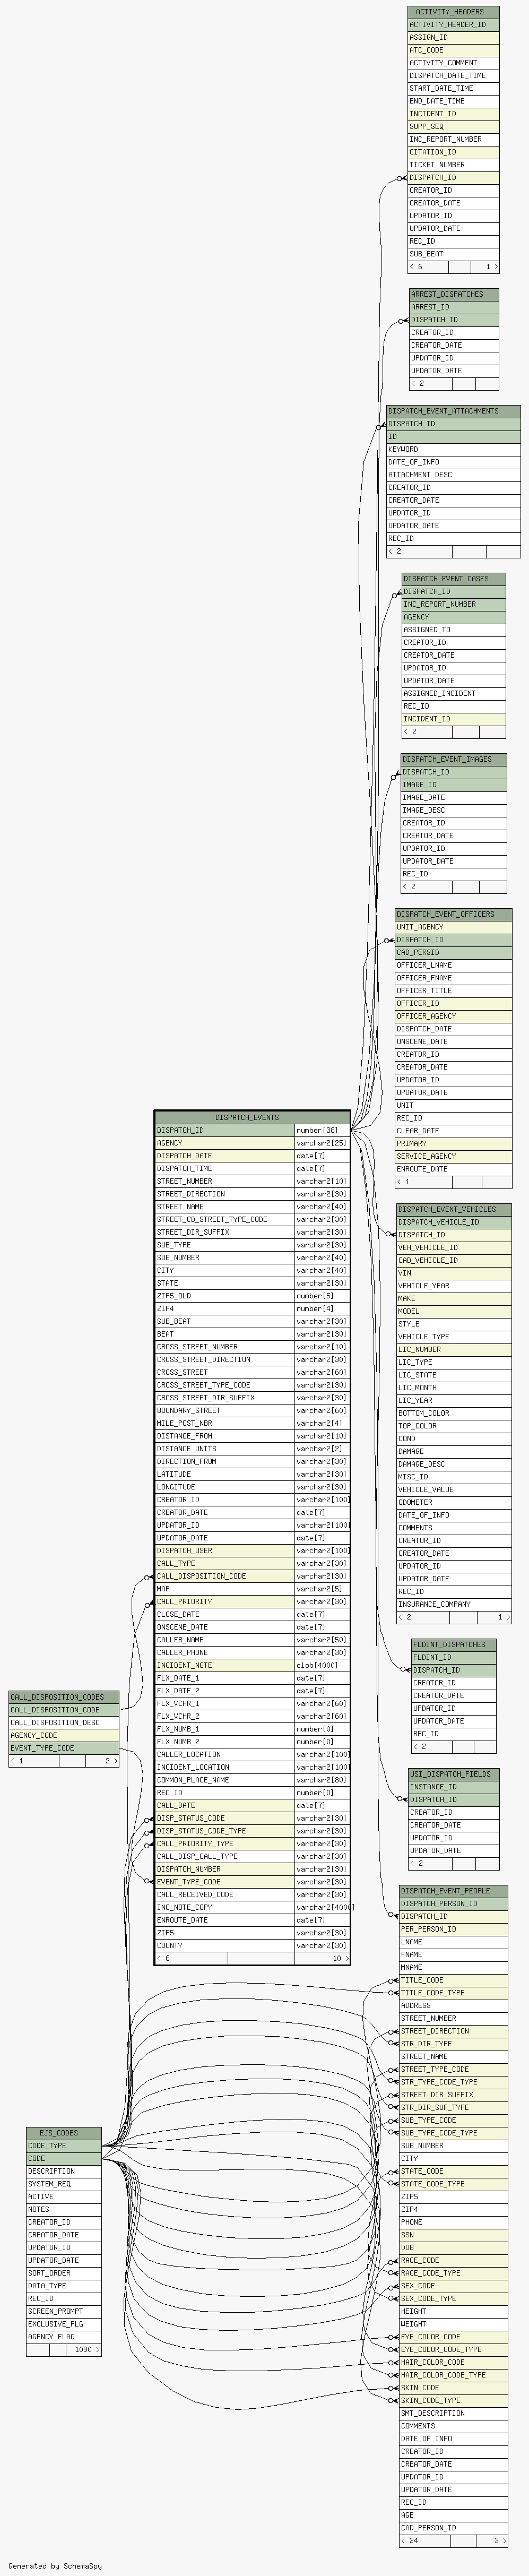Select the UNIT_AGENCY column
The image size is (529, 2576).
click(x=453, y=927)
